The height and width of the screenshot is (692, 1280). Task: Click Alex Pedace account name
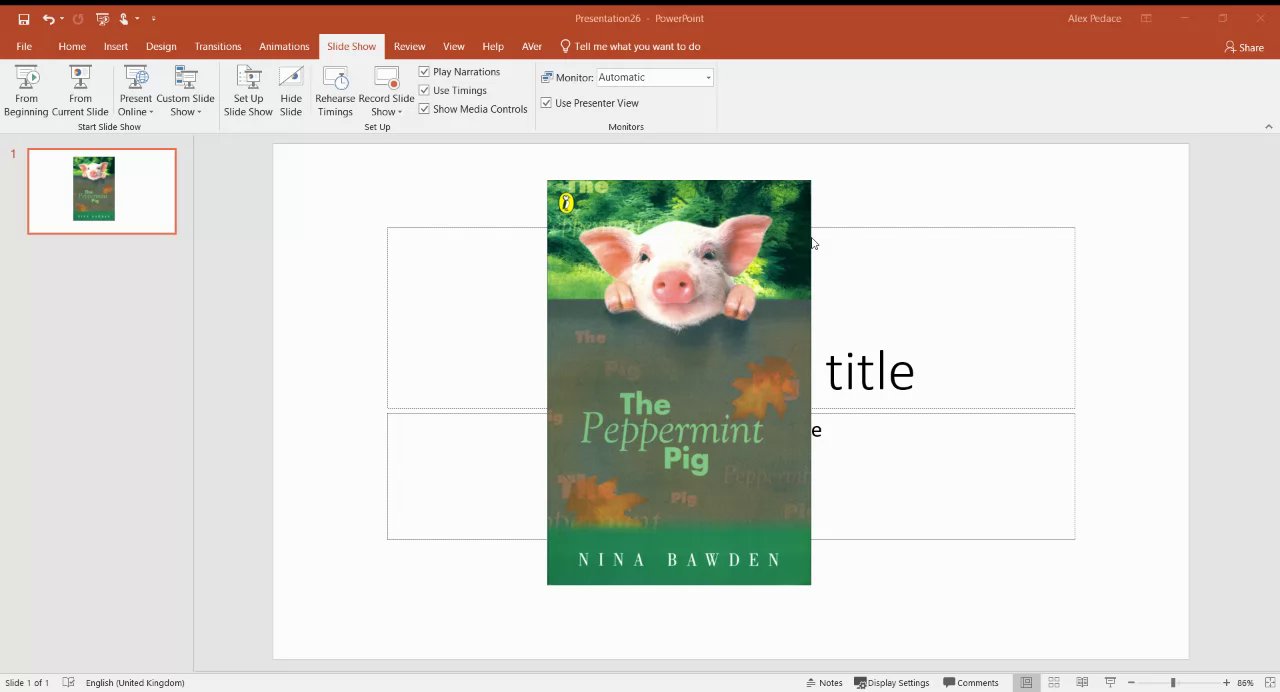click(x=1094, y=18)
